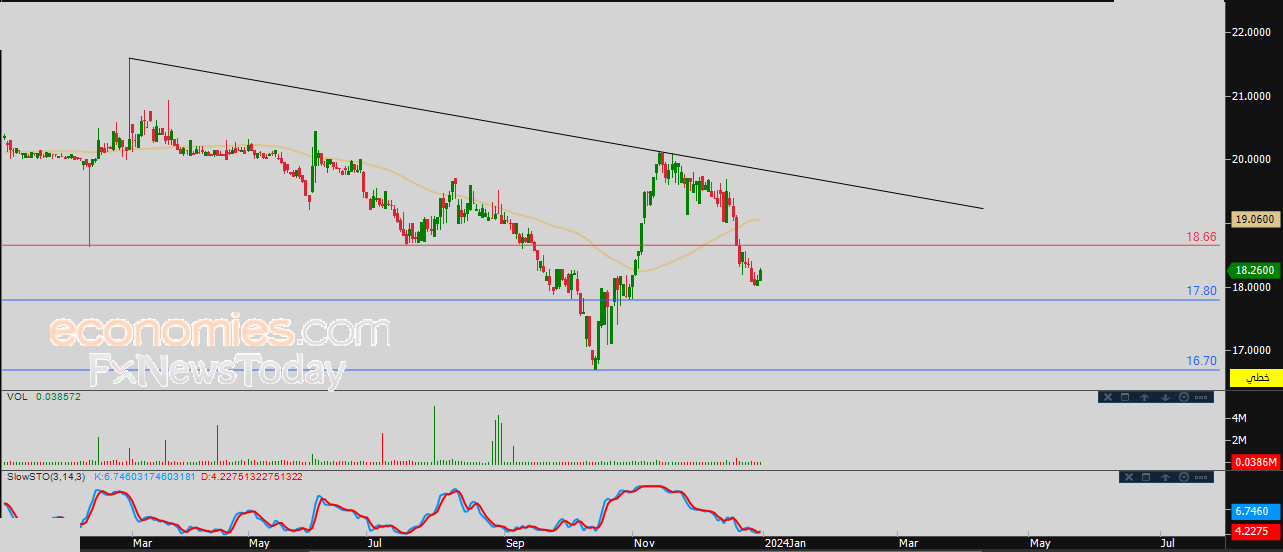Click the 2024Jan marker on time axis
Screen dimensions: 1283x552
coord(782,543)
